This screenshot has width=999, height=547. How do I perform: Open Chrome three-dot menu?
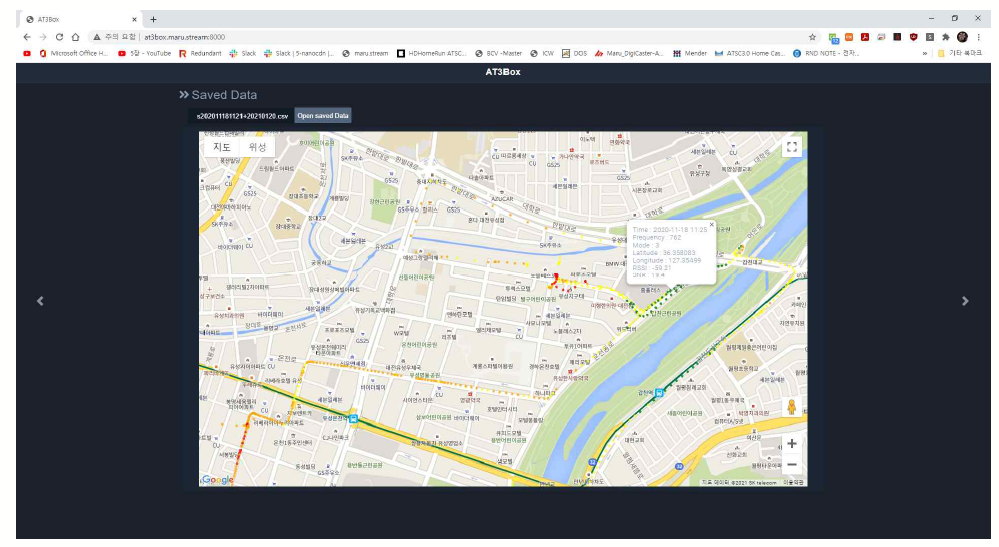pyautogui.click(x=979, y=37)
